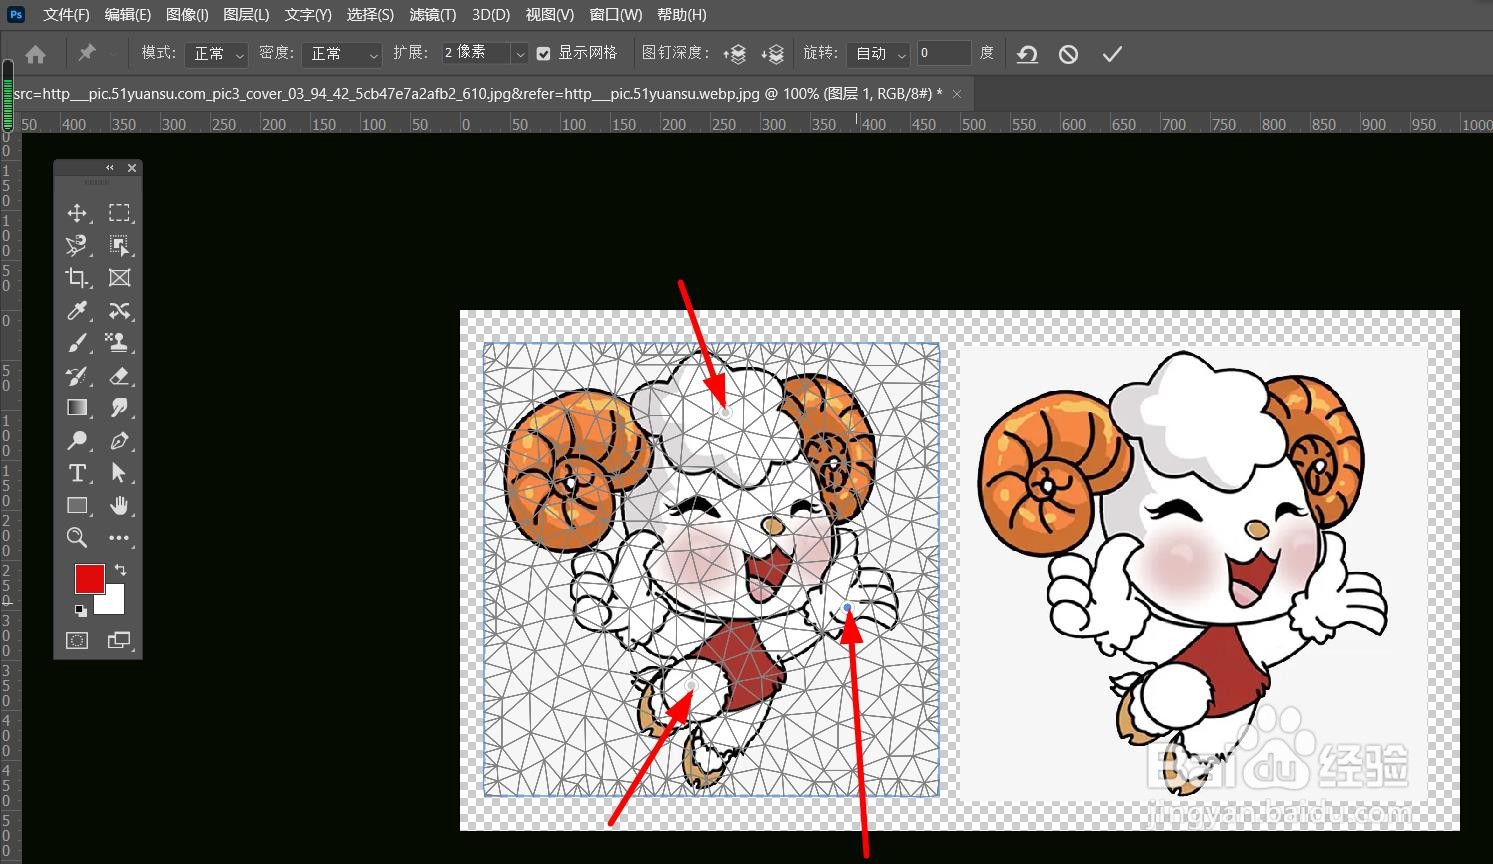Select the Clone Stamp tool
This screenshot has width=1493, height=864.
coord(119,343)
